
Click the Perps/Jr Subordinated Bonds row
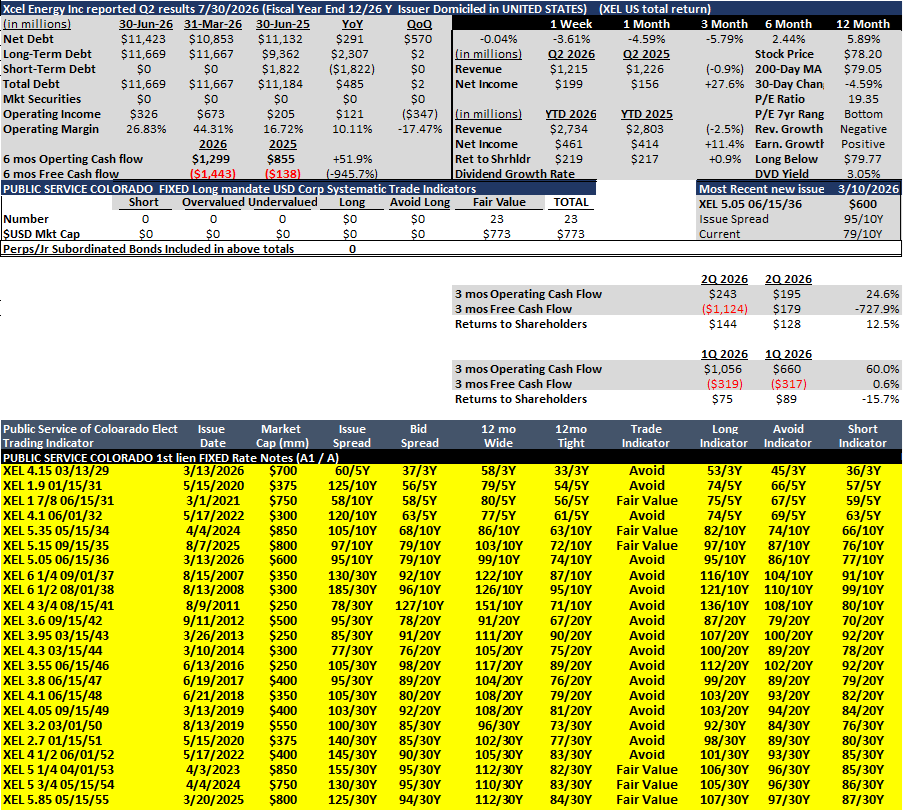(451, 249)
